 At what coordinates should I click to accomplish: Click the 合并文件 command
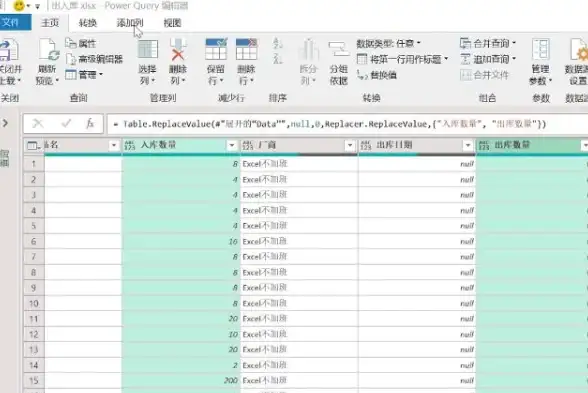pyautogui.click(x=484, y=75)
